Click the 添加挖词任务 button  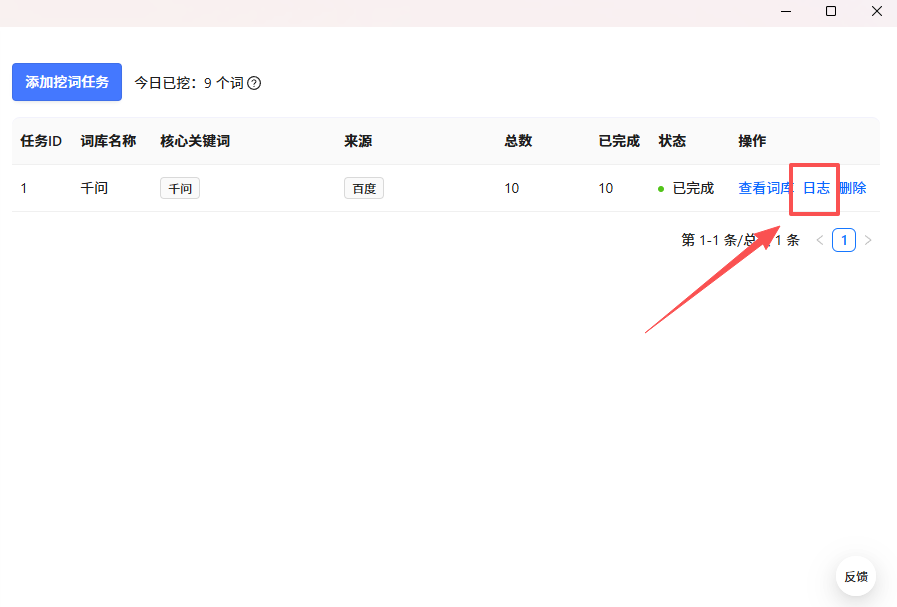pyautogui.click(x=67, y=82)
